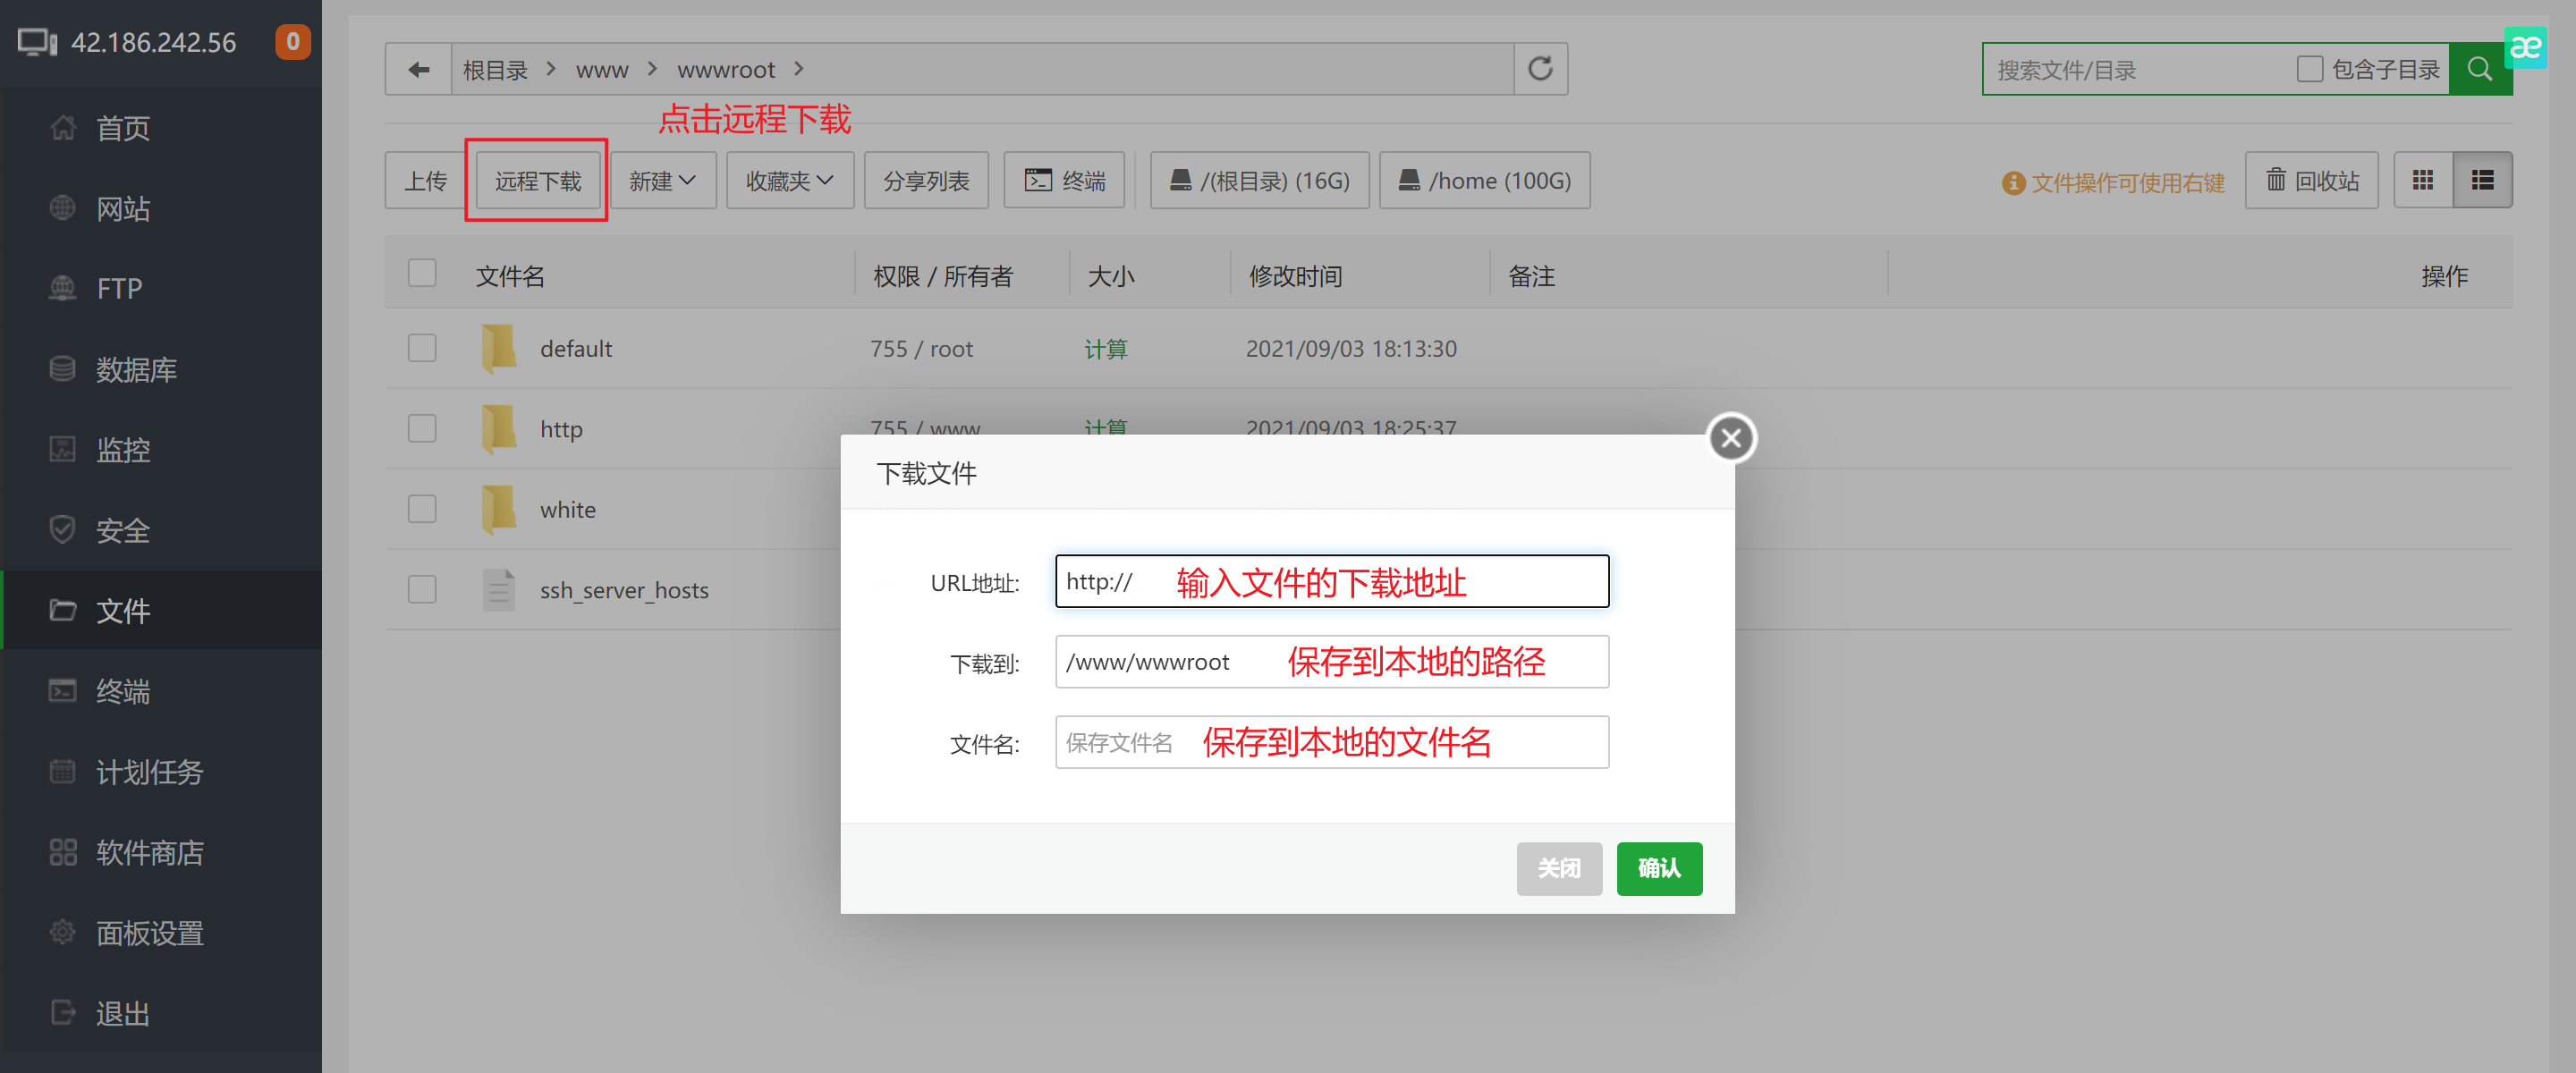The image size is (2576, 1073).
Task: Switch to grid view icon
Action: (x=2422, y=180)
